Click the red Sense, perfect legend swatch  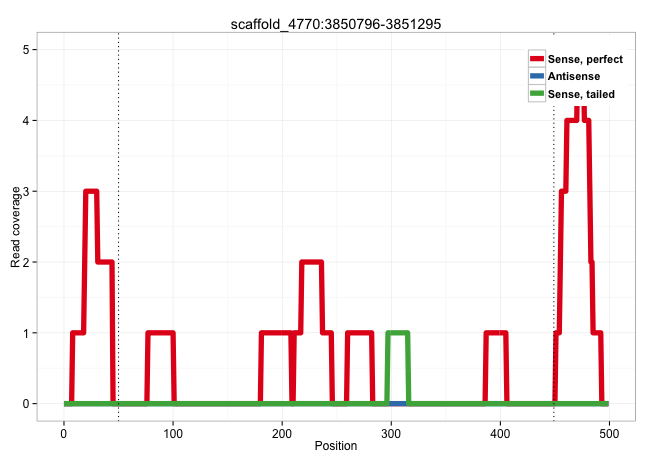point(537,59)
